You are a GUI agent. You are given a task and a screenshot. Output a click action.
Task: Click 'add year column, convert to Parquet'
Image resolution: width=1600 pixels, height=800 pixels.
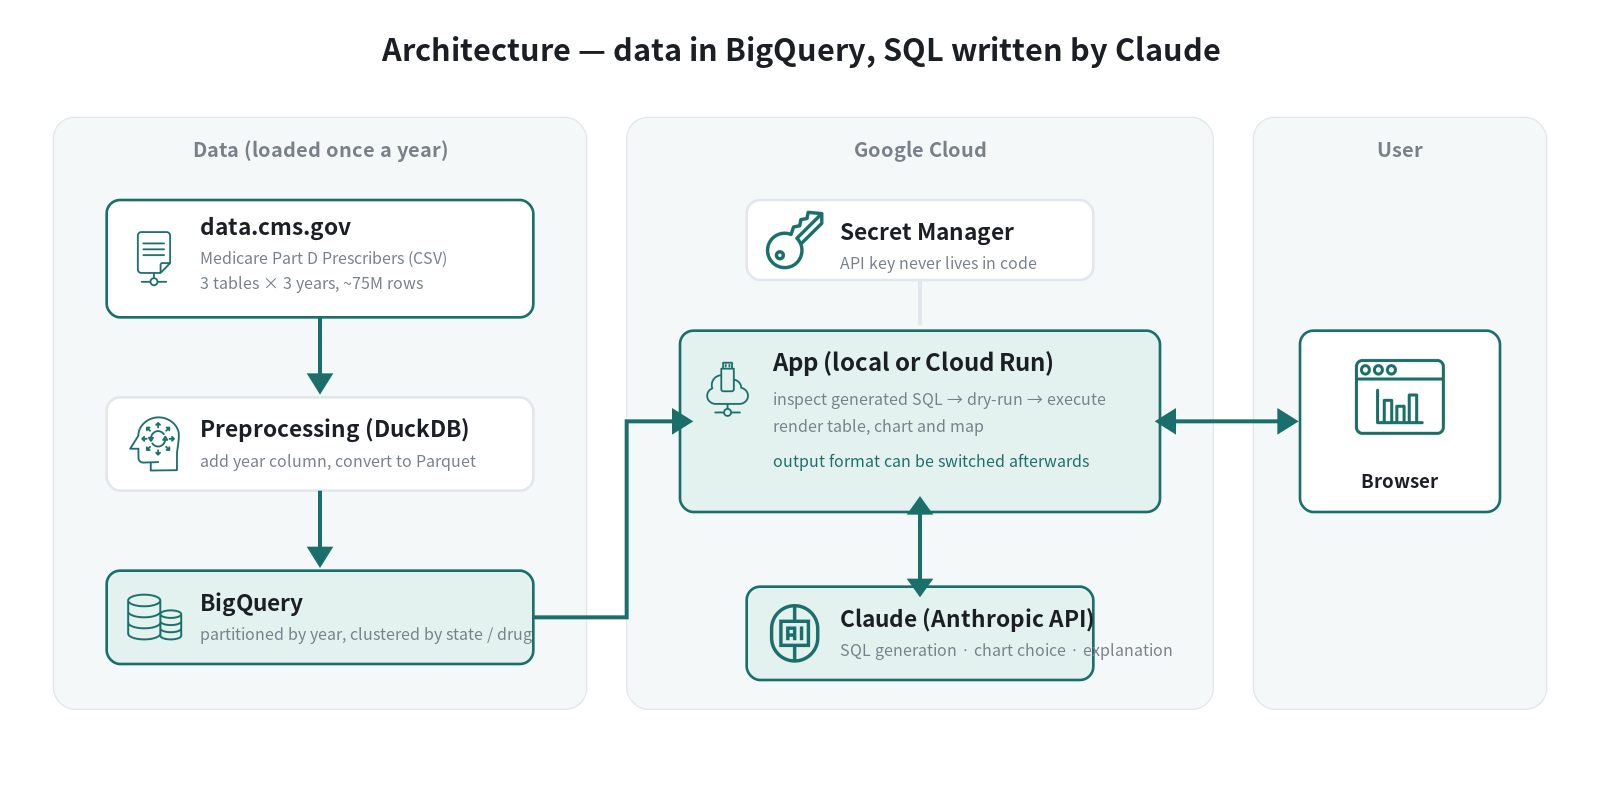(x=337, y=461)
